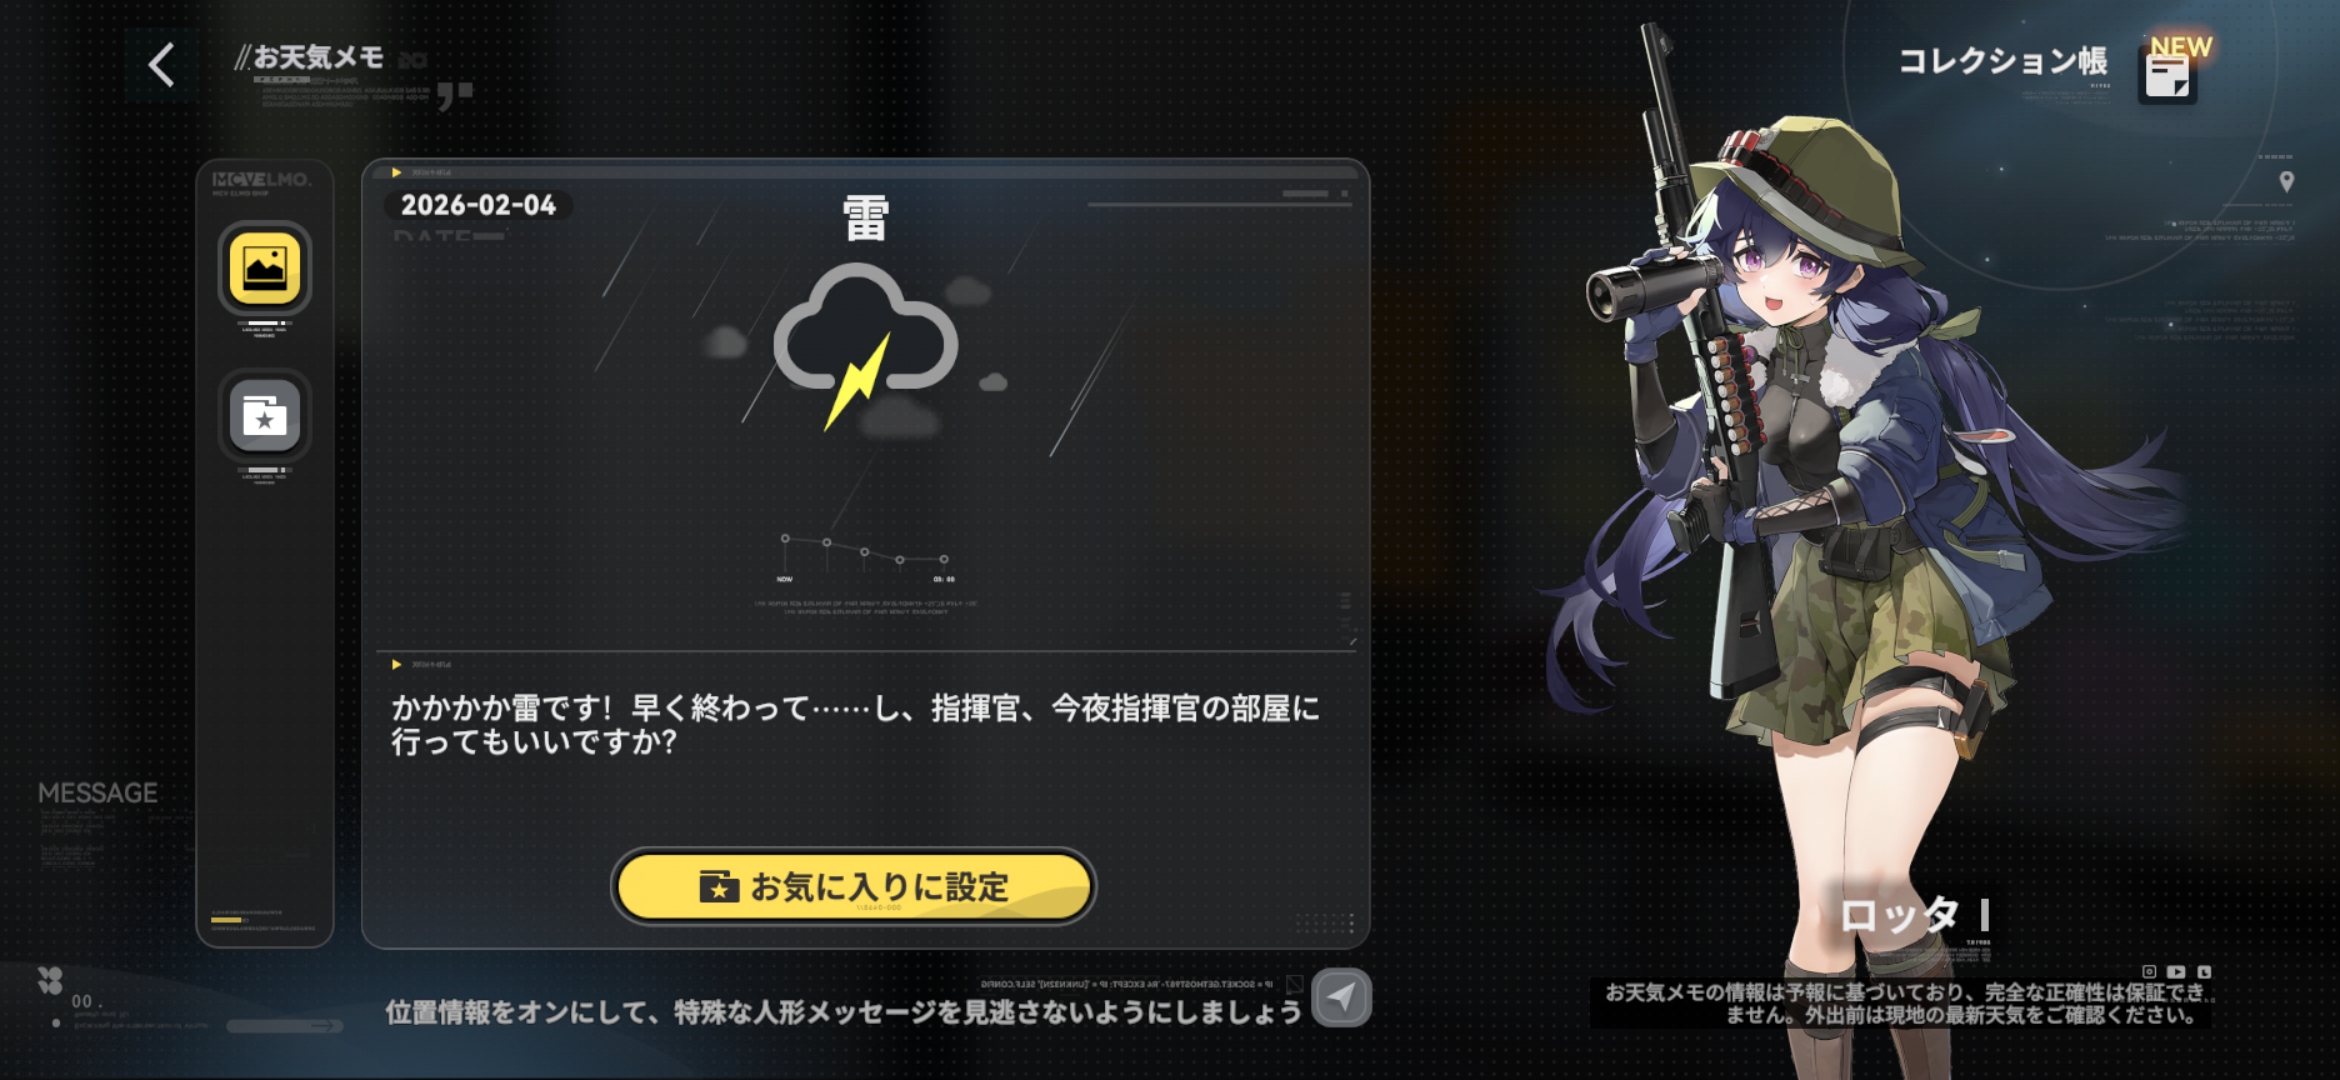Click the お天気メモ page title
Screen dimensions: 2340x1080
tap(318, 58)
